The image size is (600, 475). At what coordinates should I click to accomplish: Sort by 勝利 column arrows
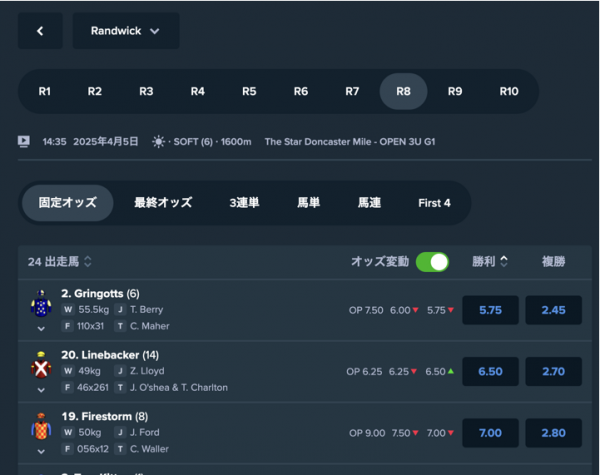pyautogui.click(x=504, y=262)
